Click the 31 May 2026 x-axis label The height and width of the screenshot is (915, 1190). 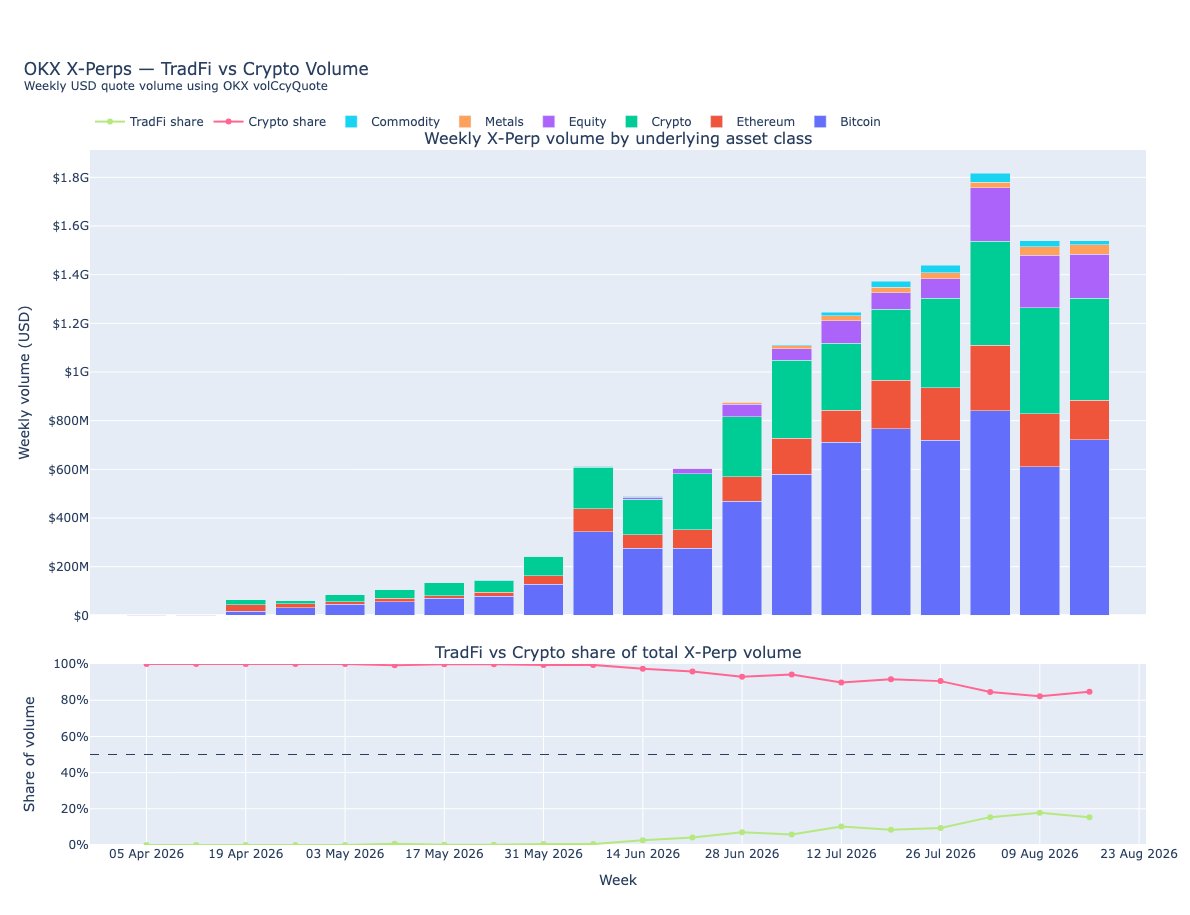click(x=543, y=854)
